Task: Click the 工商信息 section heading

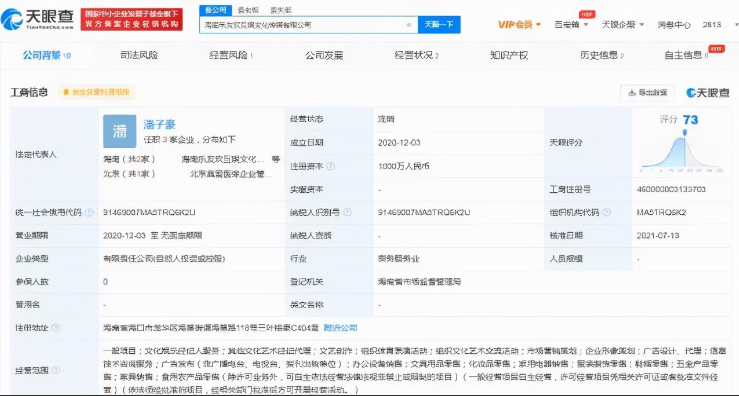Action: (x=29, y=92)
